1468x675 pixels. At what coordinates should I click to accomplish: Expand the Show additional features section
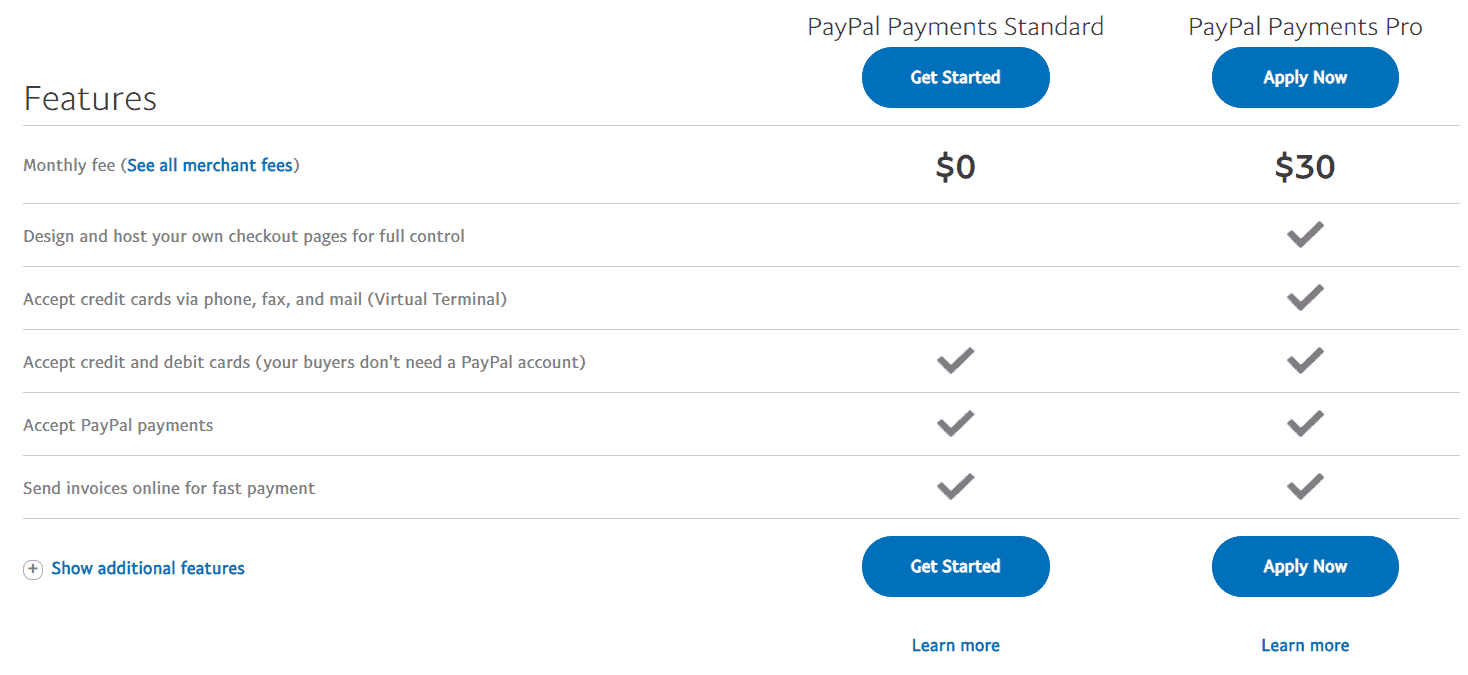(x=148, y=568)
